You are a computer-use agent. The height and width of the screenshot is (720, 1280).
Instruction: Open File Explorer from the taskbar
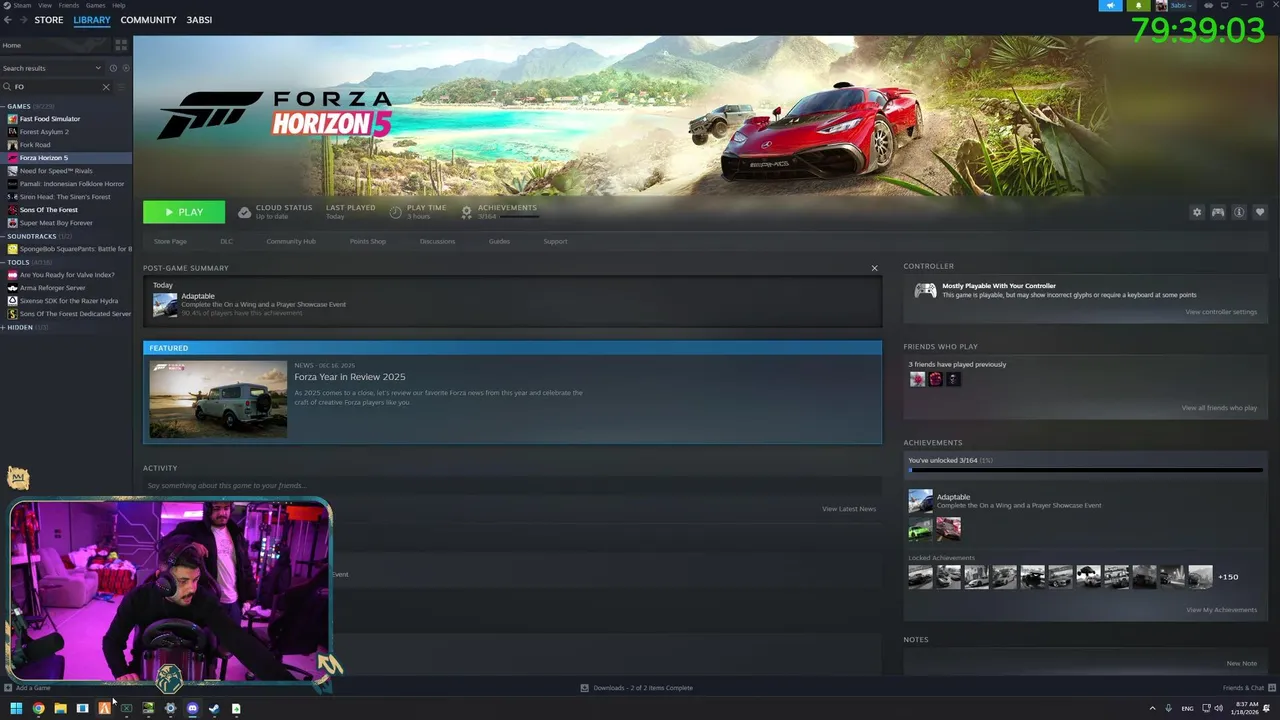pos(60,709)
